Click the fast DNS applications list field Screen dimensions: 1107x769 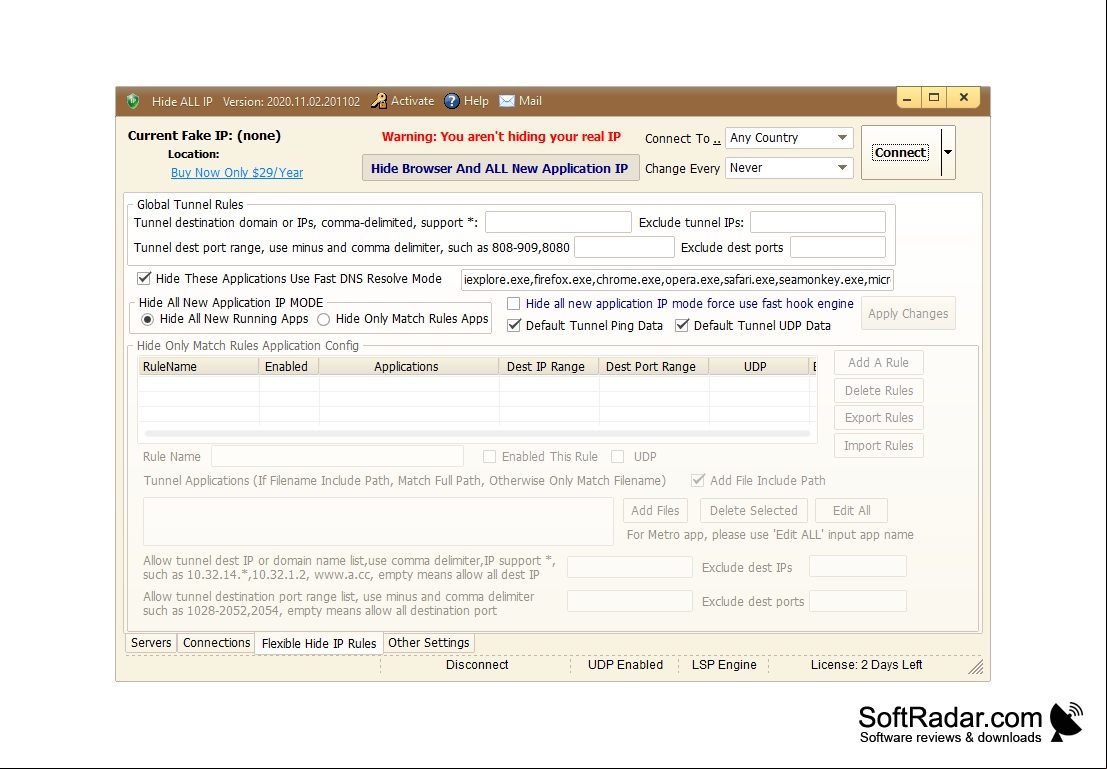678,280
